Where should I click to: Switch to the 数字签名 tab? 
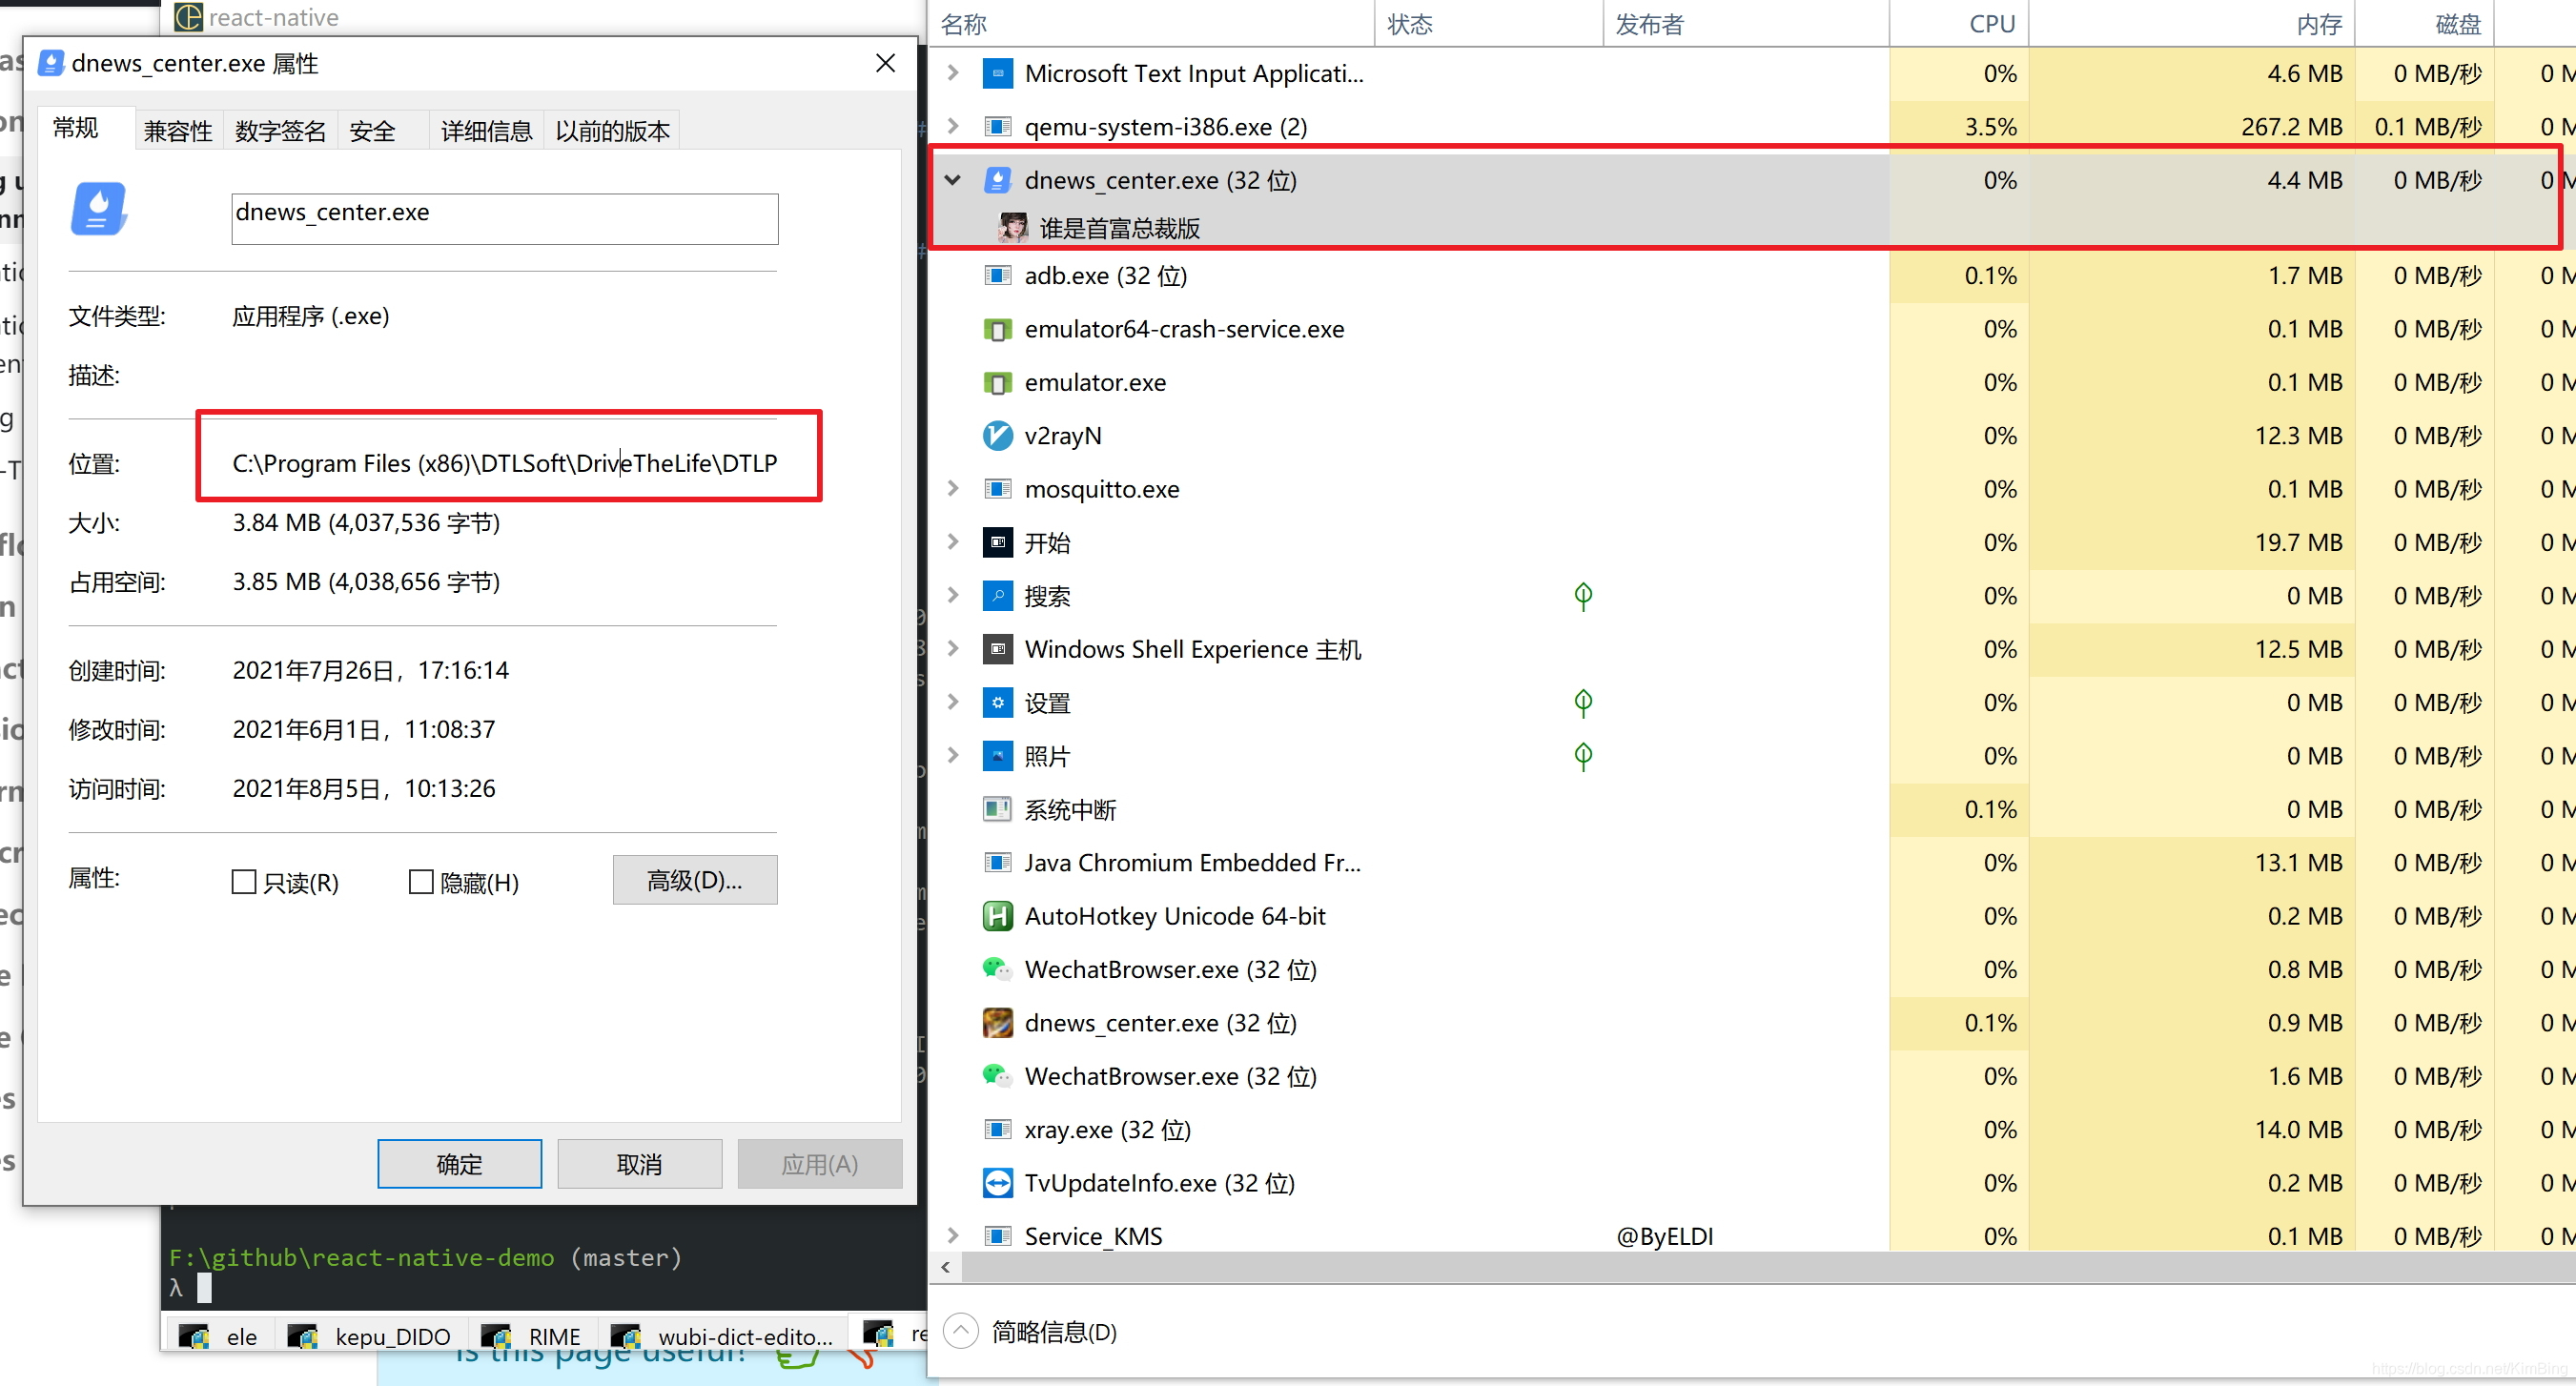coord(280,131)
